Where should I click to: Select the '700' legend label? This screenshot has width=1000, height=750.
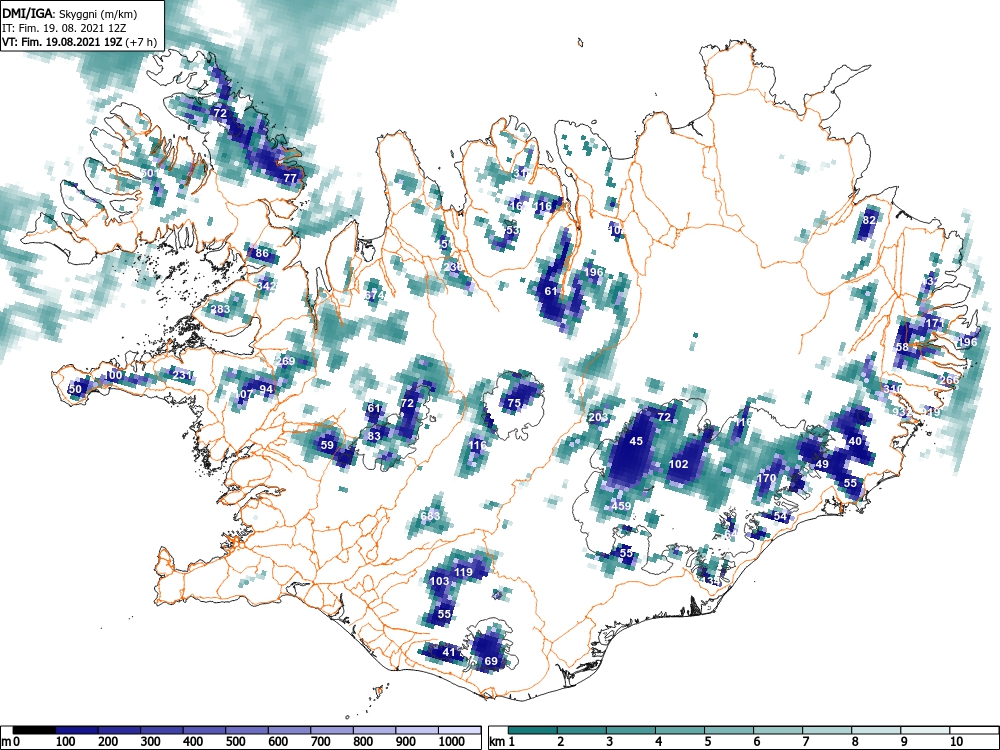[x=320, y=742]
